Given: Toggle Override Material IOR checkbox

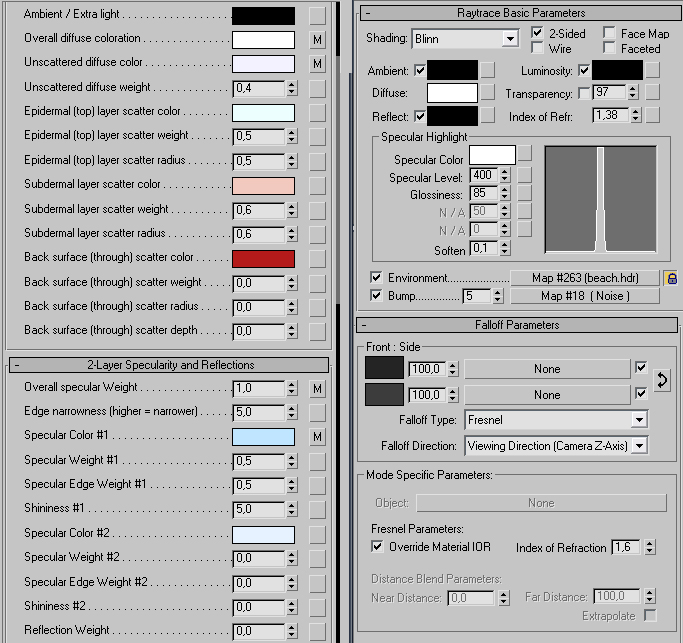Looking at the screenshot, I should coord(377,546).
